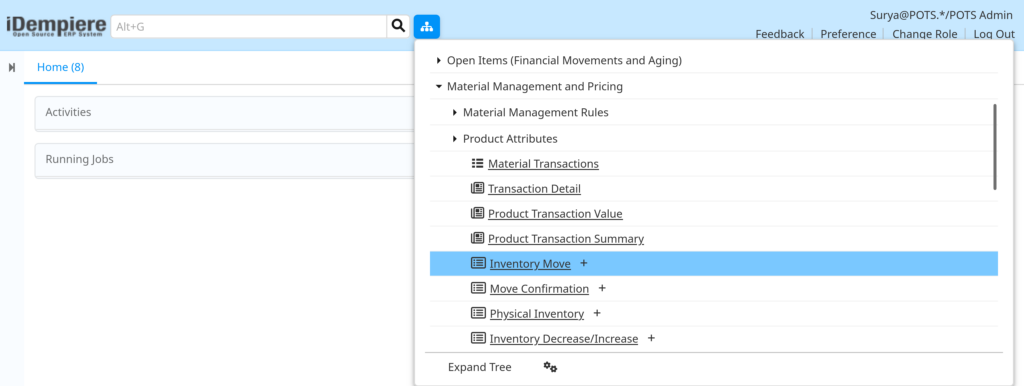Click Feedback in header
The height and width of the screenshot is (386, 1024).
coord(780,34)
